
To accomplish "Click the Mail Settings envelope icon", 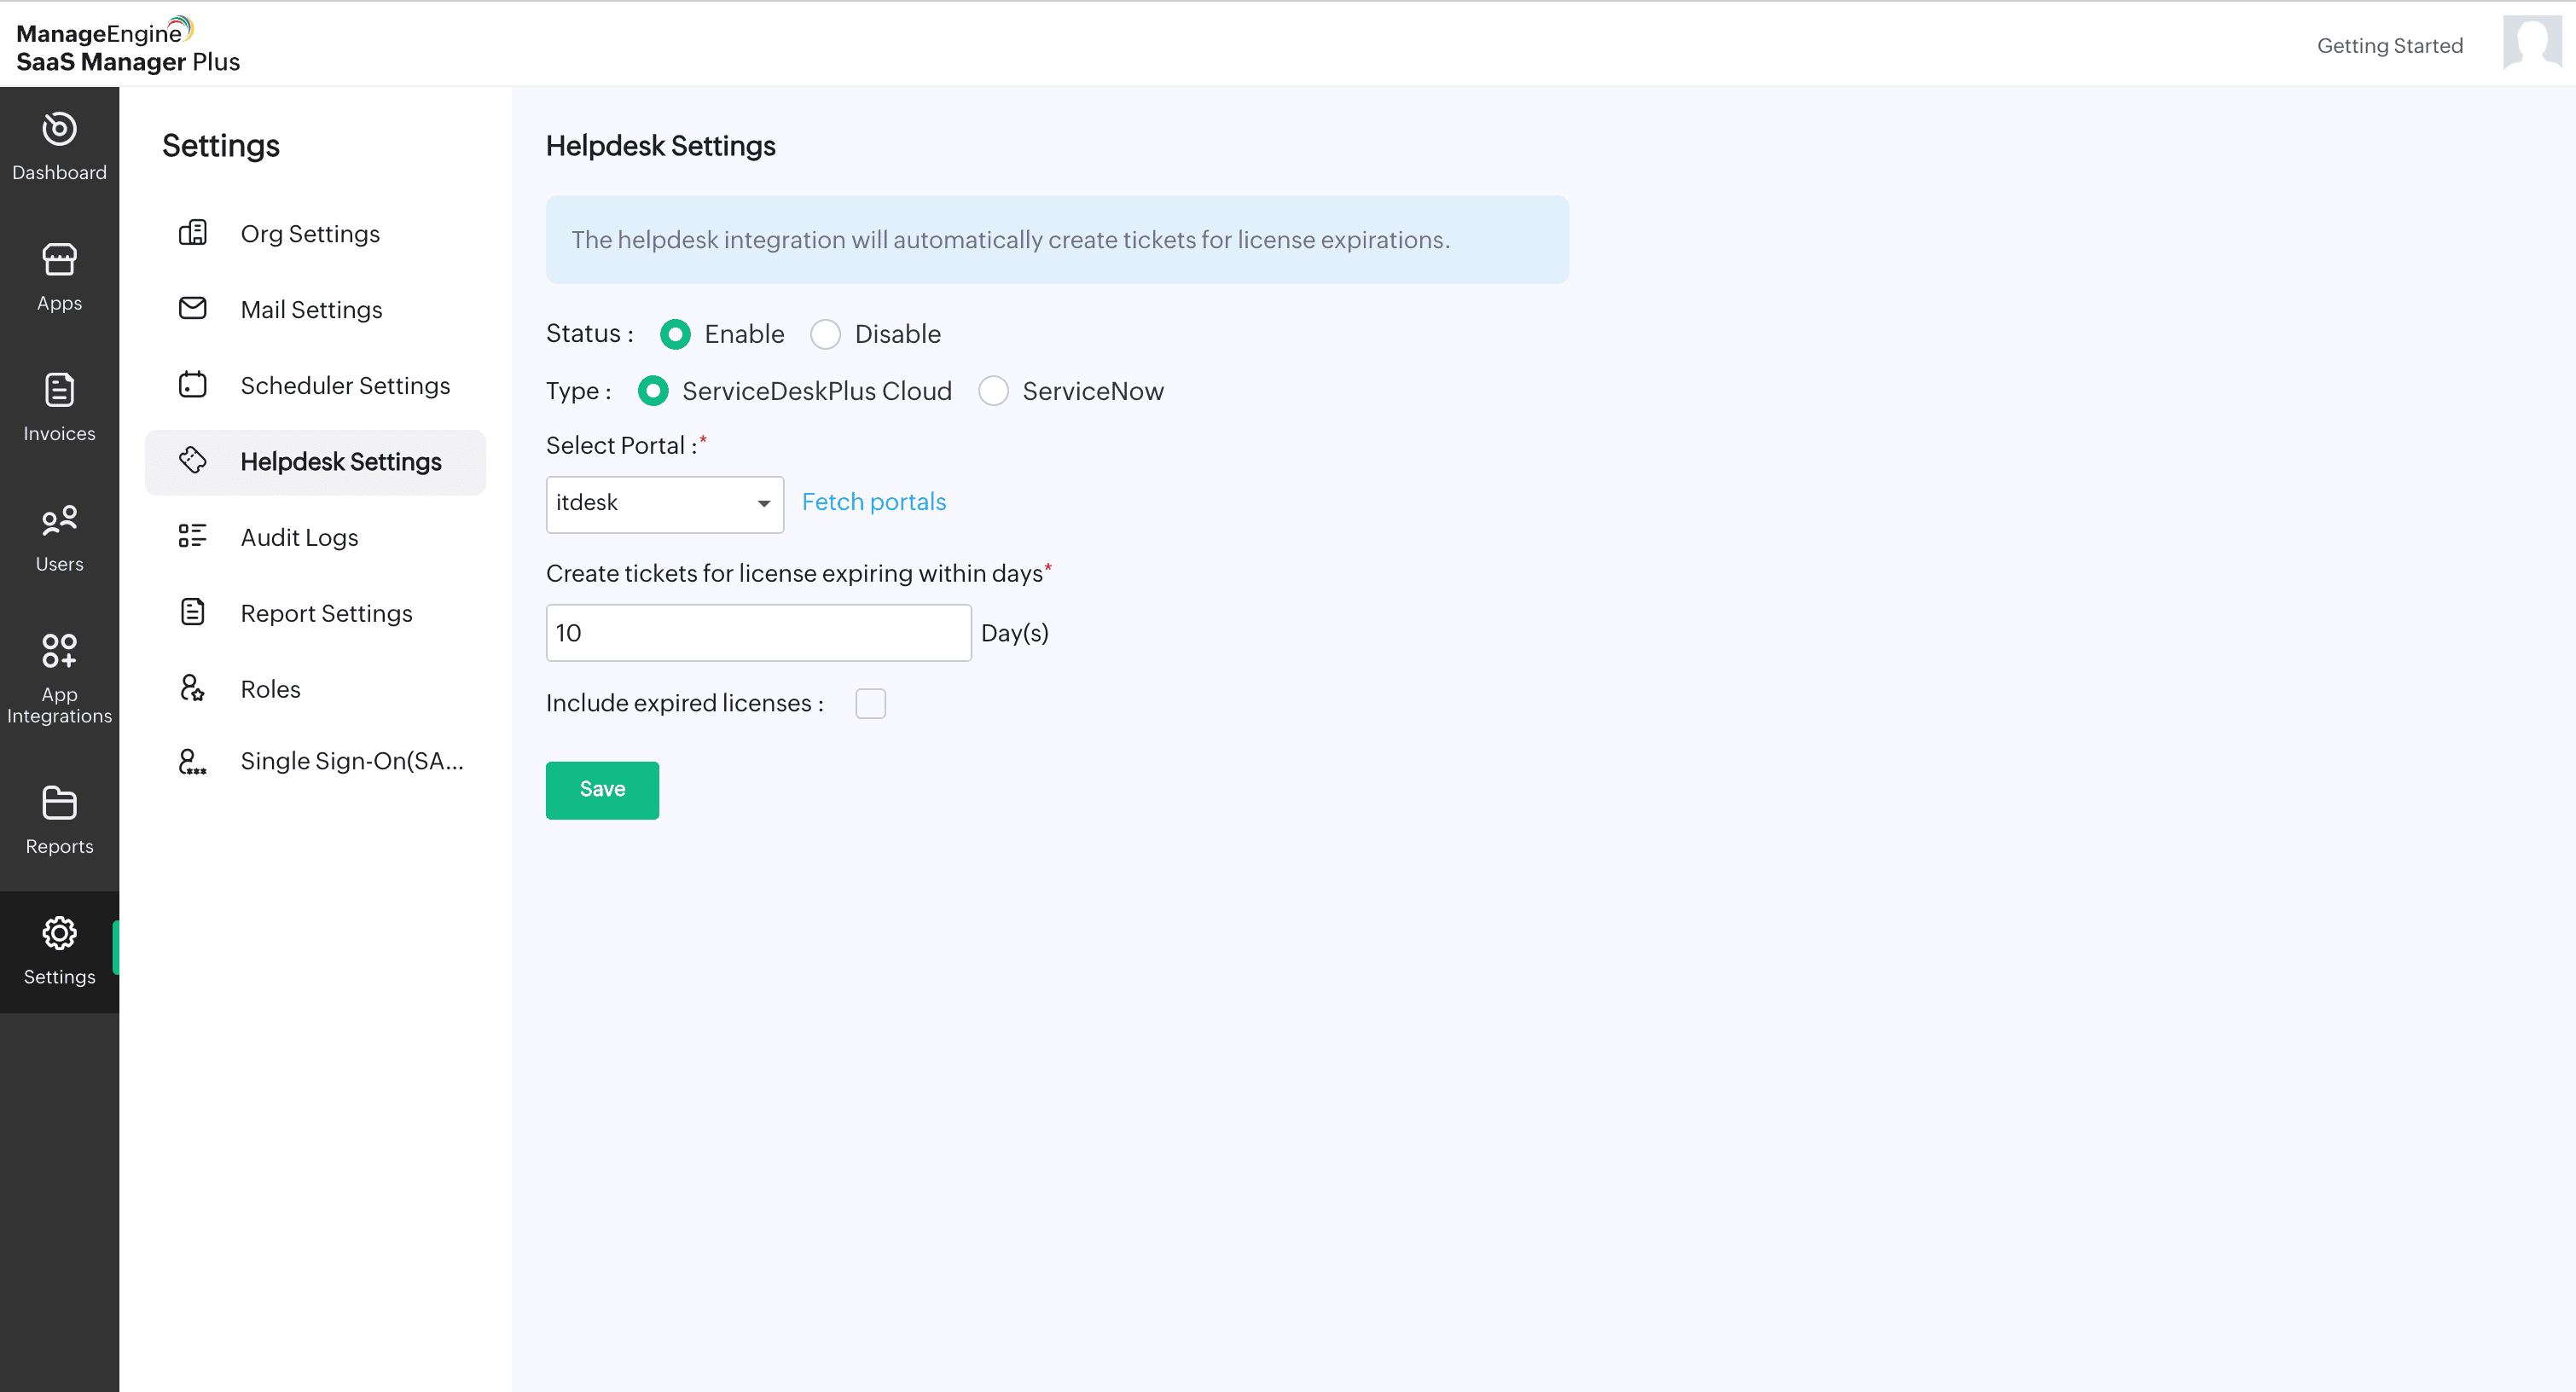I will point(192,309).
